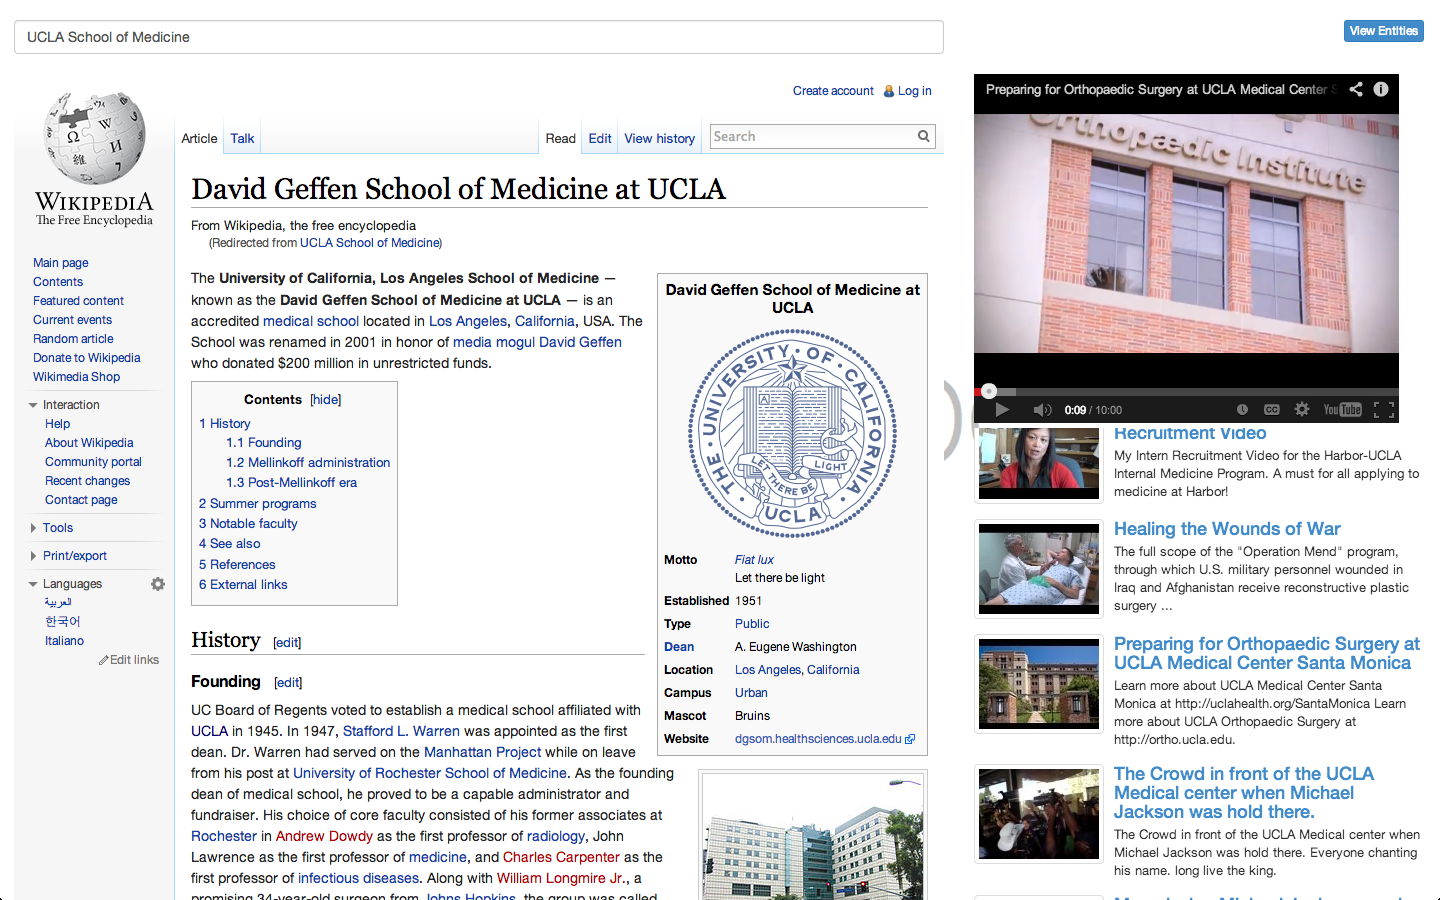This screenshot has height=900, width=1440.
Task: Click edit link beside History heading
Action: click(x=287, y=642)
